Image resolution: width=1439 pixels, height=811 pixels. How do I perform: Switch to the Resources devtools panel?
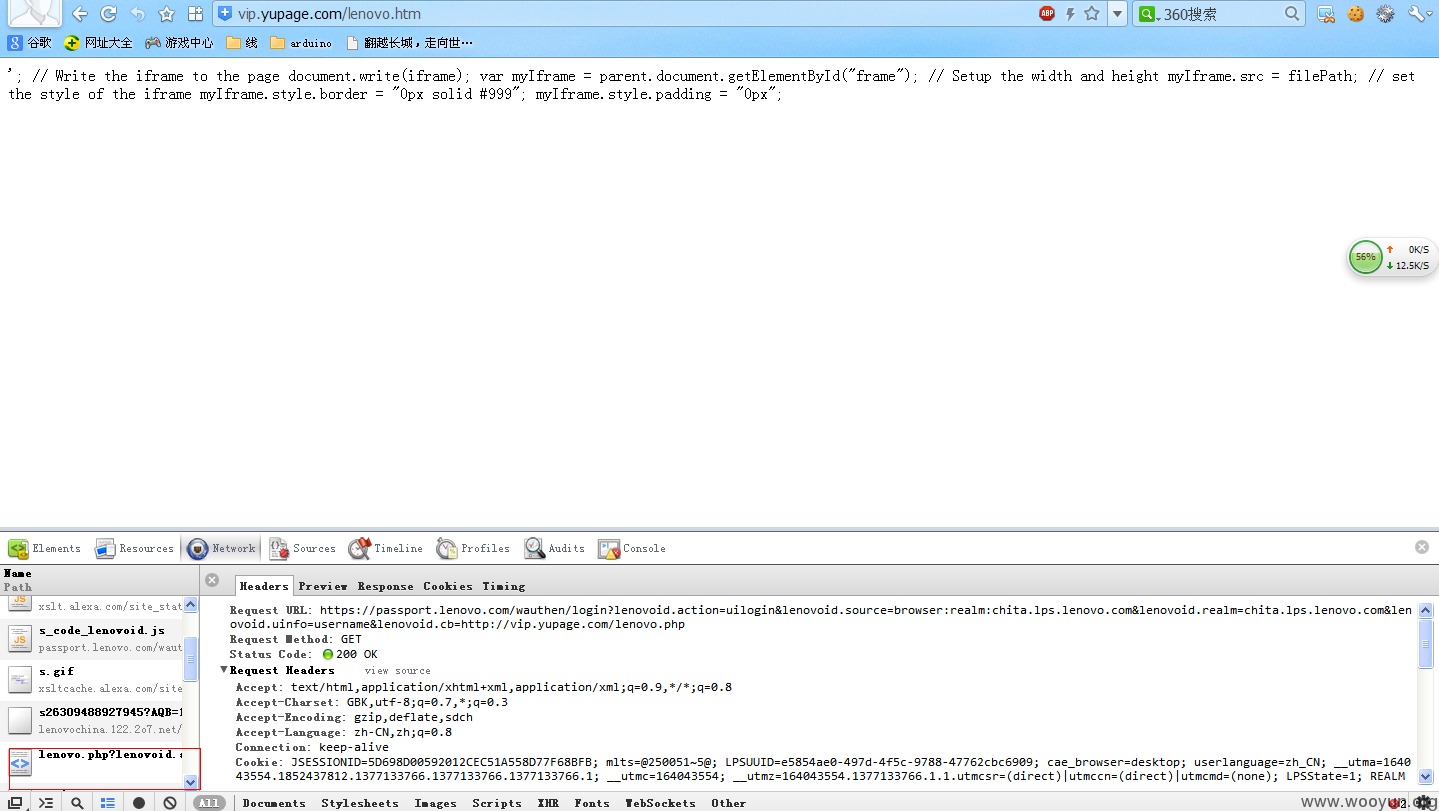[134, 548]
